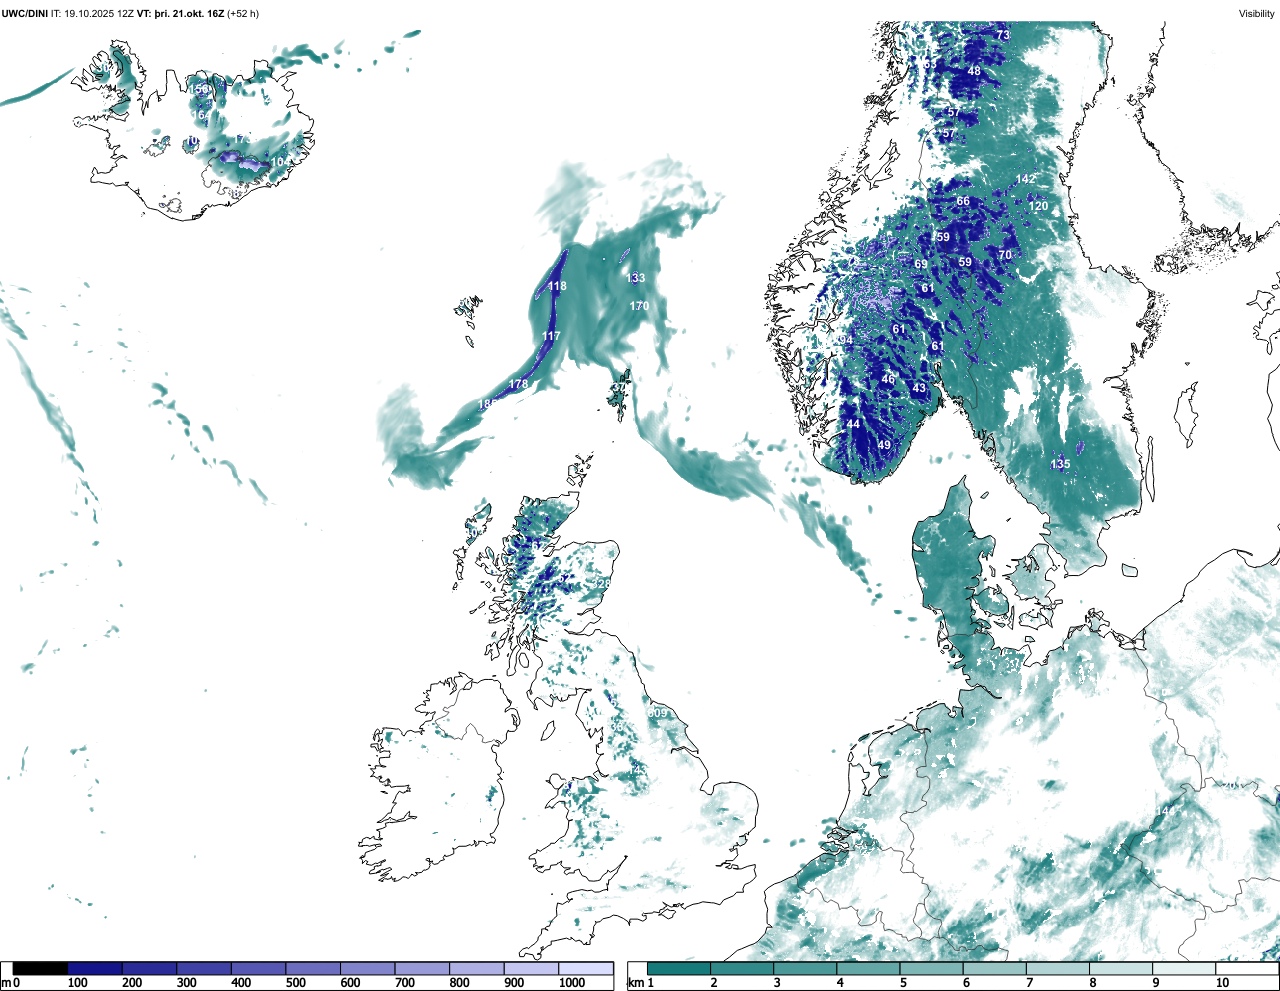Click the value '44' over southern Norway

pos(853,424)
